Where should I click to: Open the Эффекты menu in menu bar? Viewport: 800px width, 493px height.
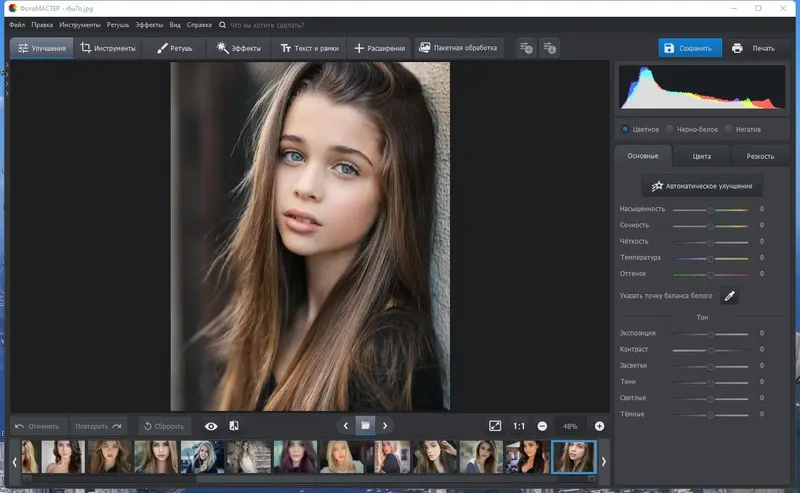147,23
